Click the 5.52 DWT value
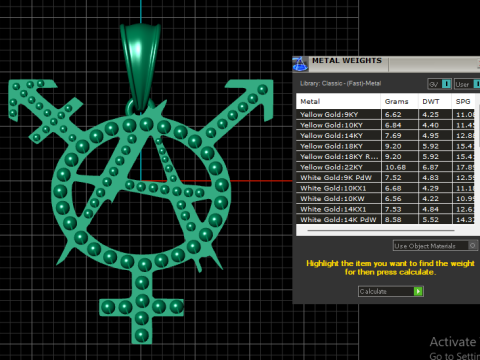This screenshot has width=480, height=360. pos(431,220)
